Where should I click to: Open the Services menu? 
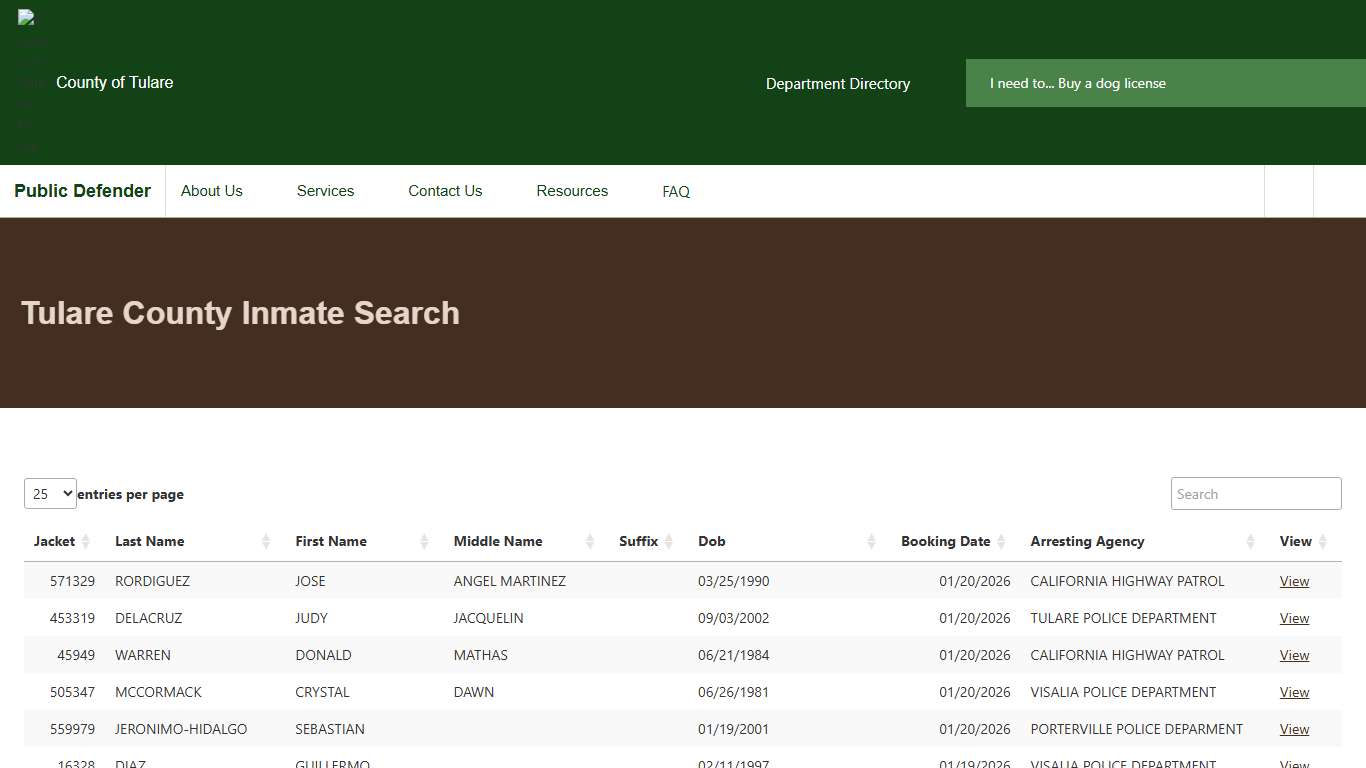(x=325, y=191)
